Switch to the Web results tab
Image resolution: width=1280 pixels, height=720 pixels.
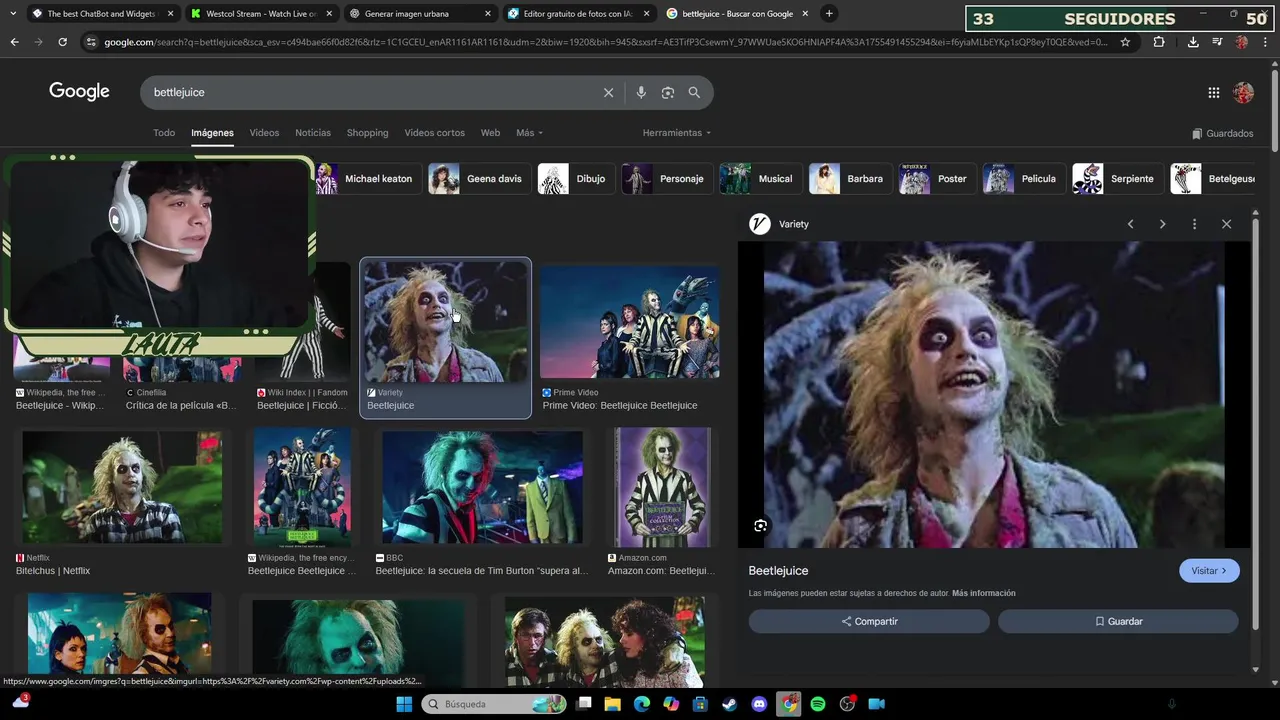pos(490,133)
